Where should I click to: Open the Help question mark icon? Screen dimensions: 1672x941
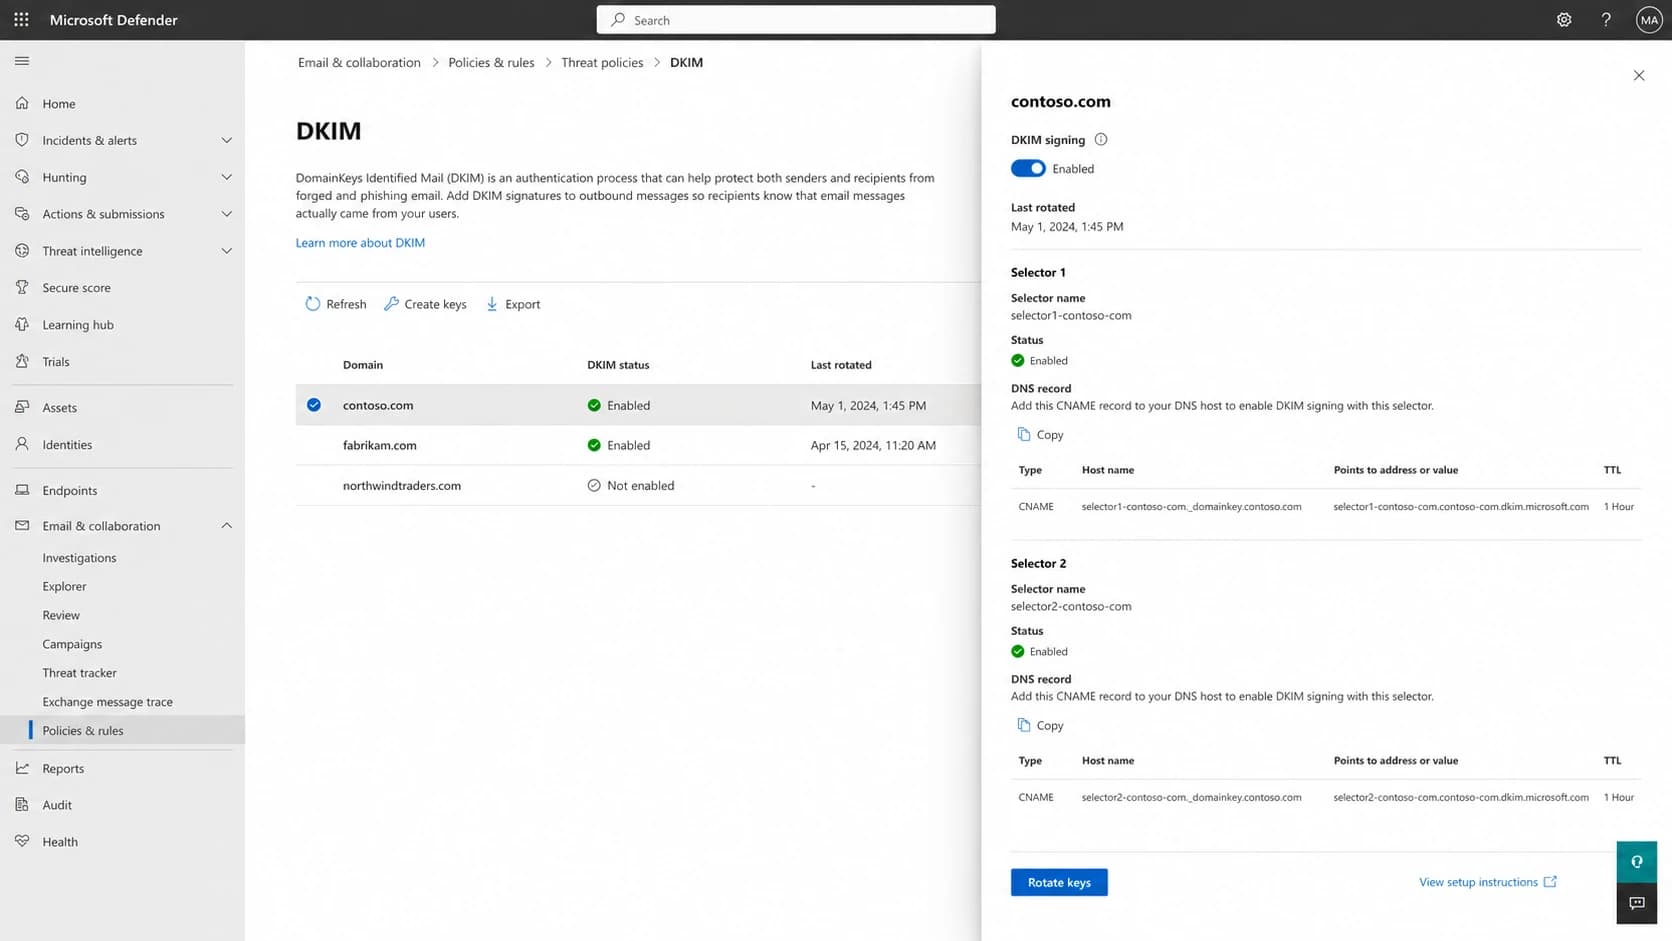tap(1606, 19)
